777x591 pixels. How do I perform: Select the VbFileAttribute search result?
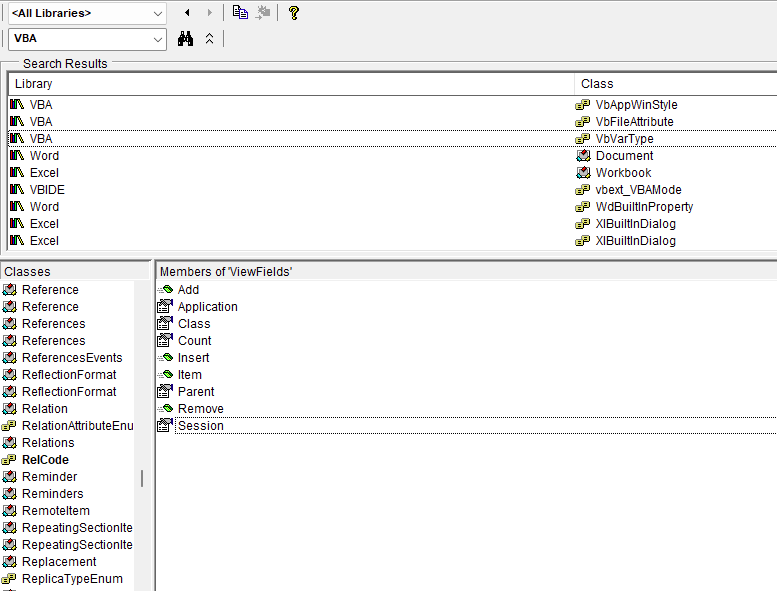click(393, 121)
